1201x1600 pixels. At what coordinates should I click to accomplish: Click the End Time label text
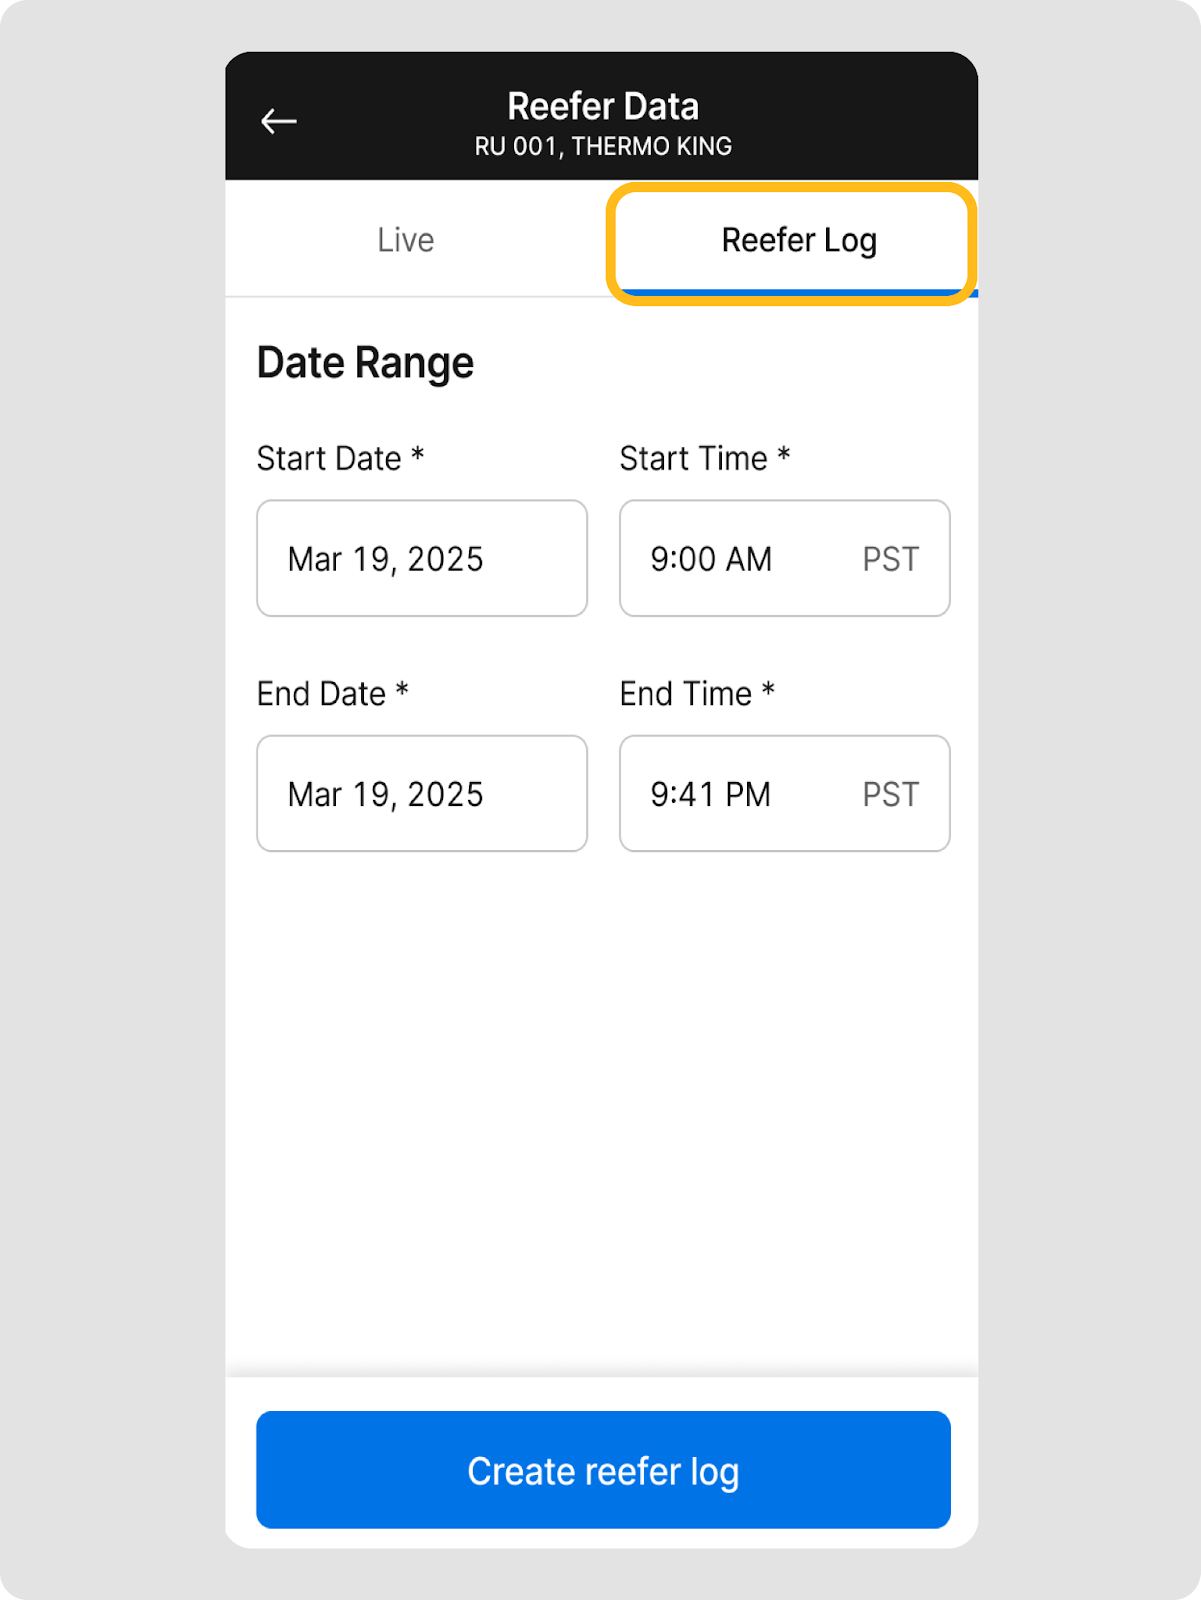point(685,694)
